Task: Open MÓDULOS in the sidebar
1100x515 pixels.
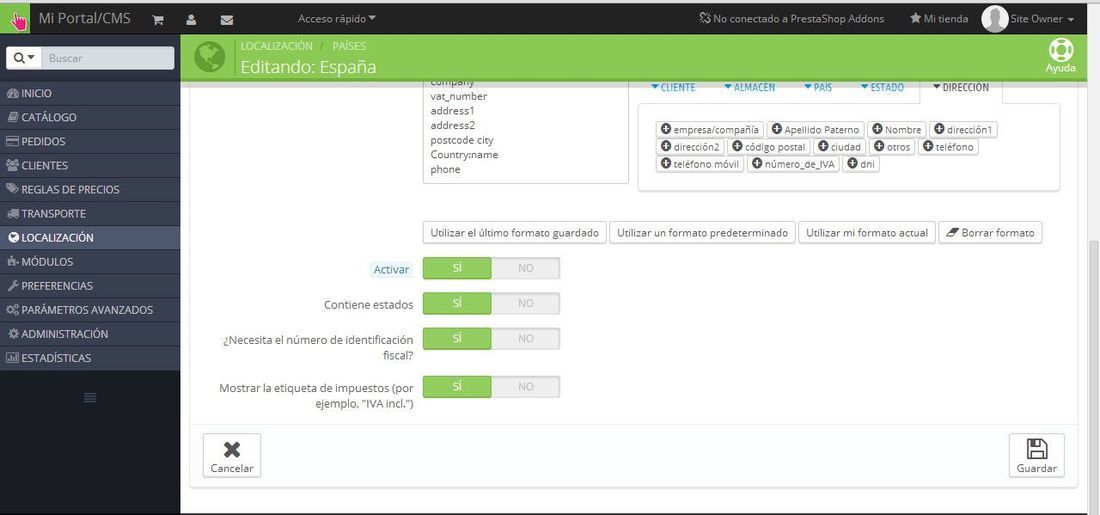Action: tap(90, 262)
